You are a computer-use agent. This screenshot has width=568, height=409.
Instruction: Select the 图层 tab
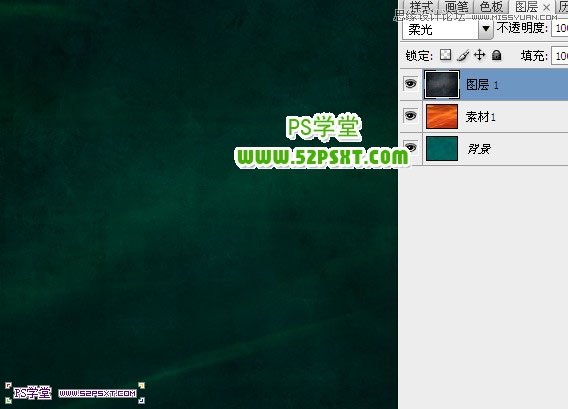526,7
